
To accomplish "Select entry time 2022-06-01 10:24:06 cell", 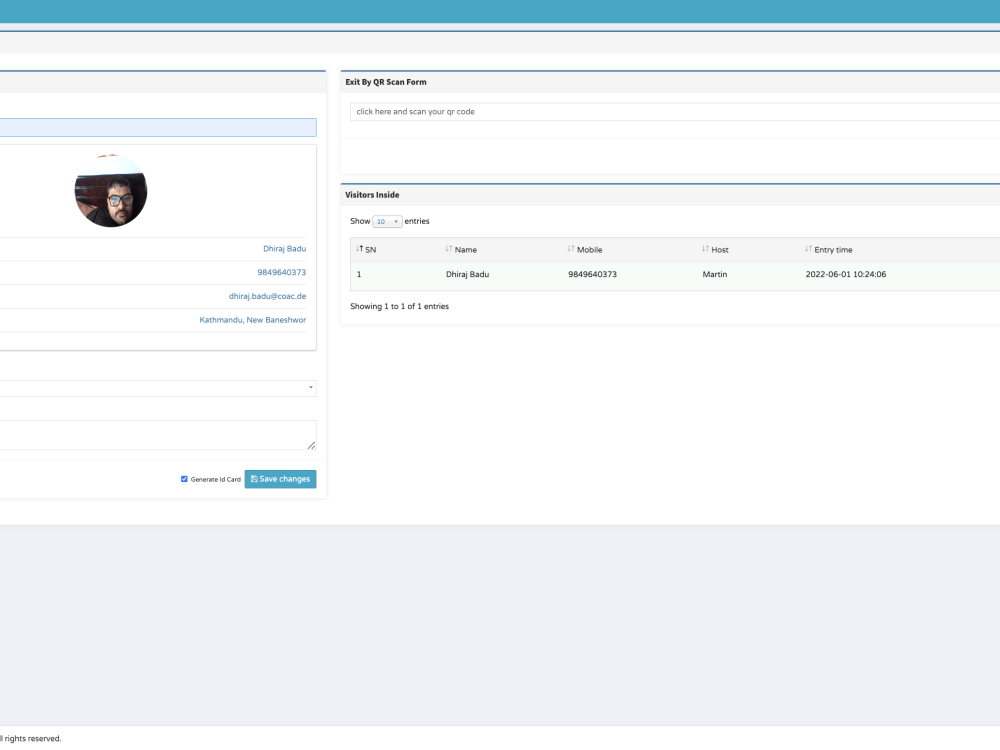I will point(846,274).
